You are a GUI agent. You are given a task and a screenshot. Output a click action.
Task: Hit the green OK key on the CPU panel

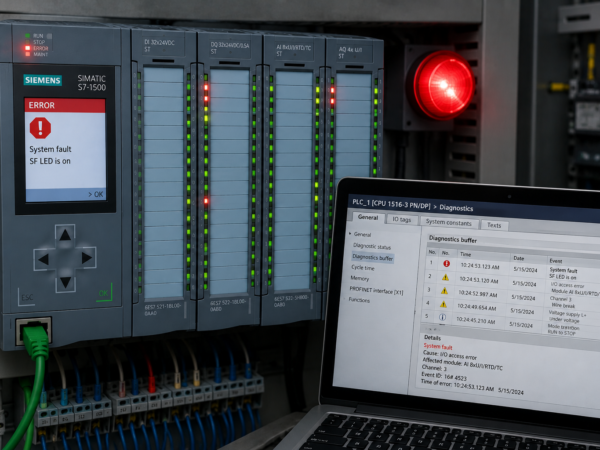[x=103, y=293]
